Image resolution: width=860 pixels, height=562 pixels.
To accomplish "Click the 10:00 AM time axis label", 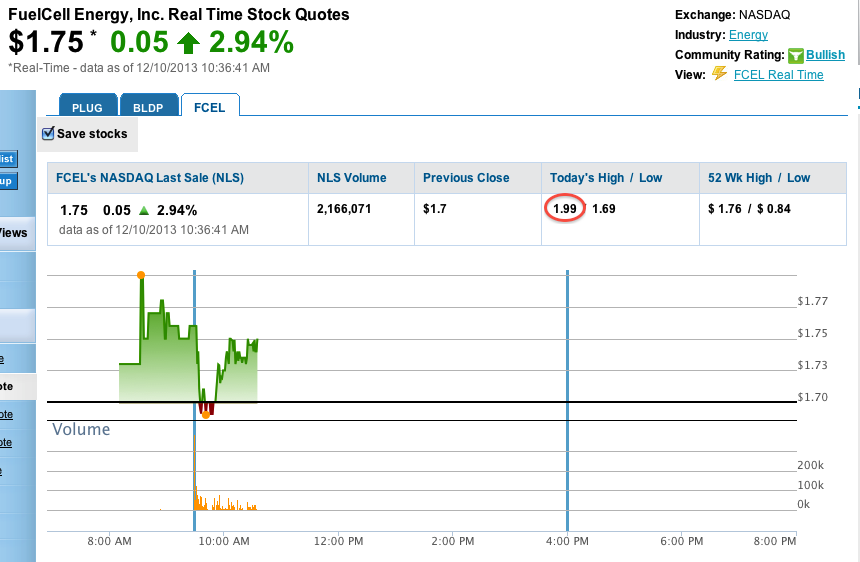I will click(224, 541).
